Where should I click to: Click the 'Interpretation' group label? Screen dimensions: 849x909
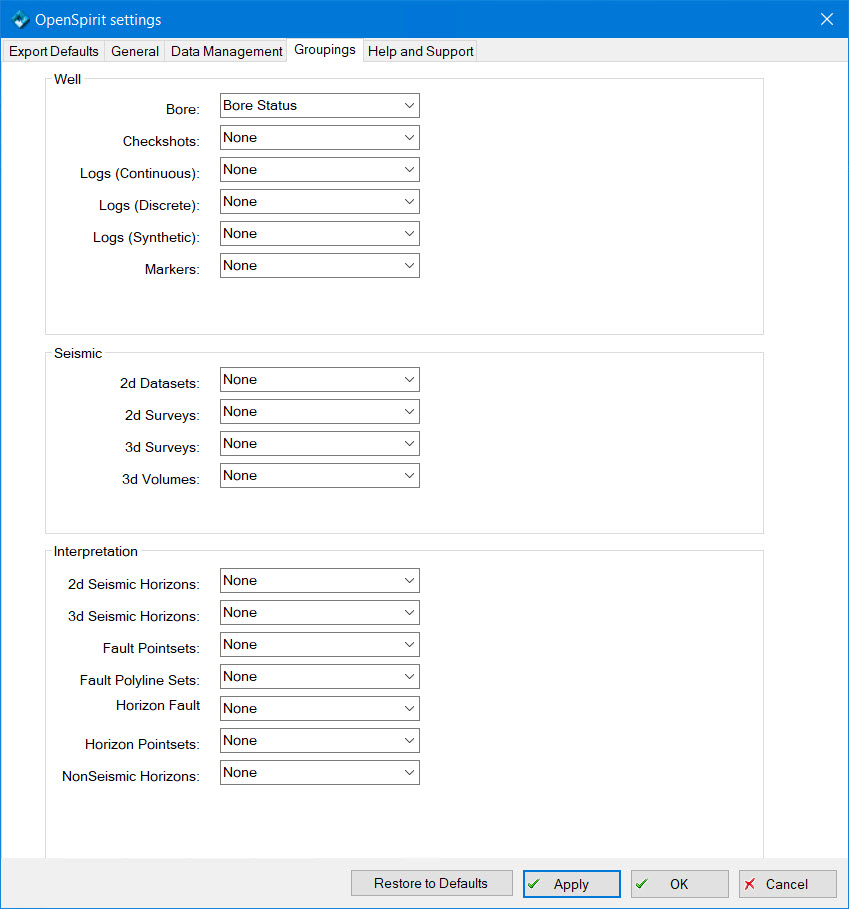coord(96,551)
